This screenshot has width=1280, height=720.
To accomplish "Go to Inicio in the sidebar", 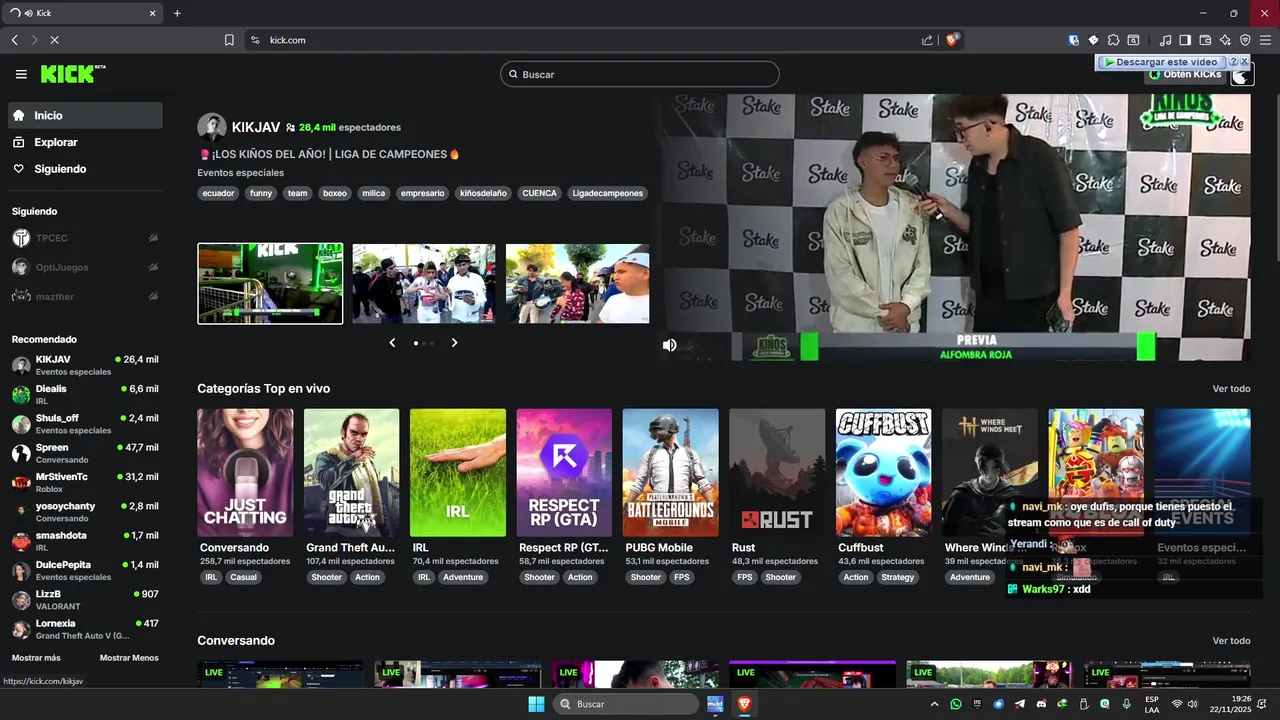I will point(85,115).
